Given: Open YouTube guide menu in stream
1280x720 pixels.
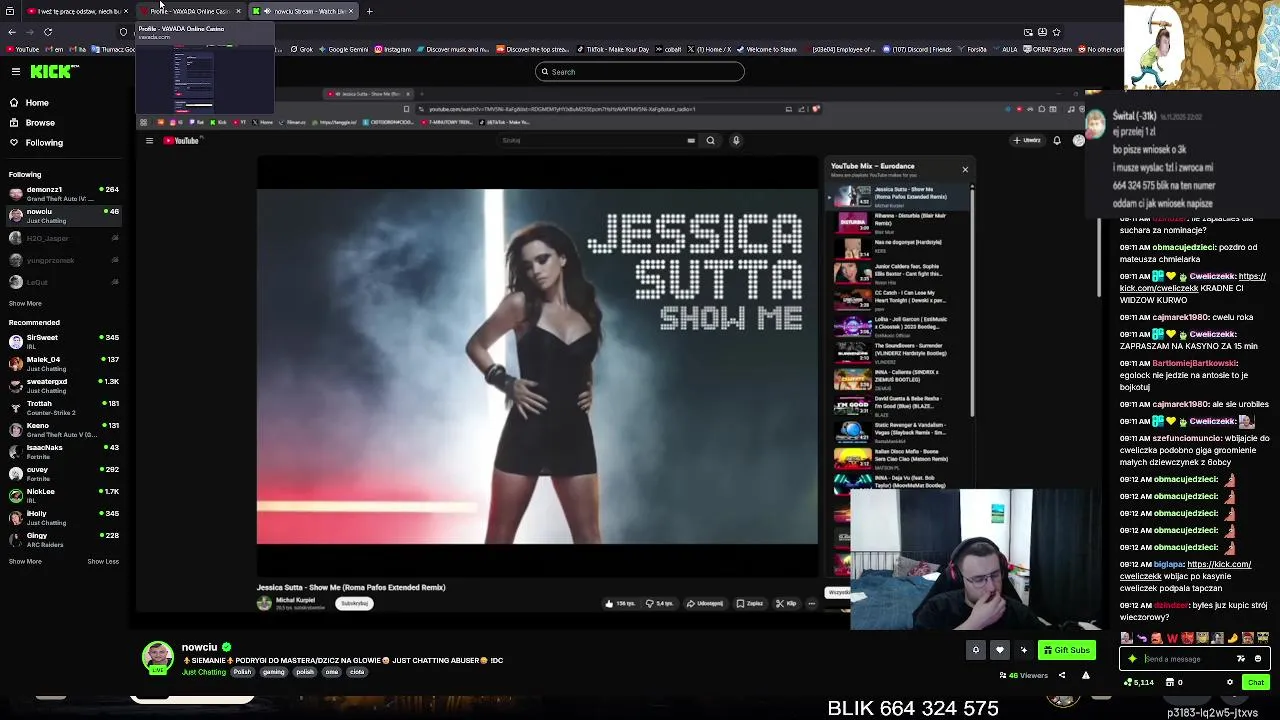Looking at the screenshot, I should pos(149,141).
